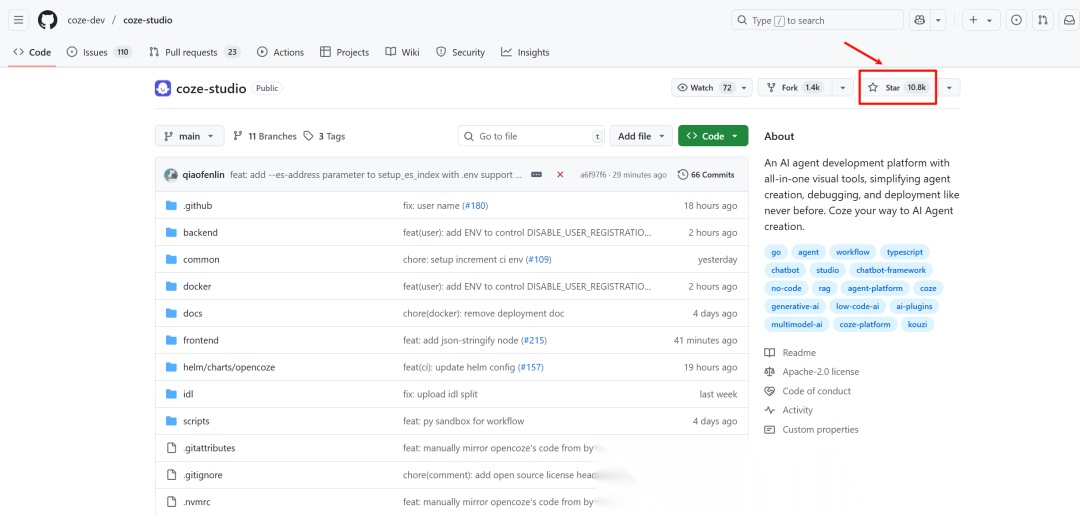Open the common folder
Screen dimensions: 1080x514
pos(201,260)
